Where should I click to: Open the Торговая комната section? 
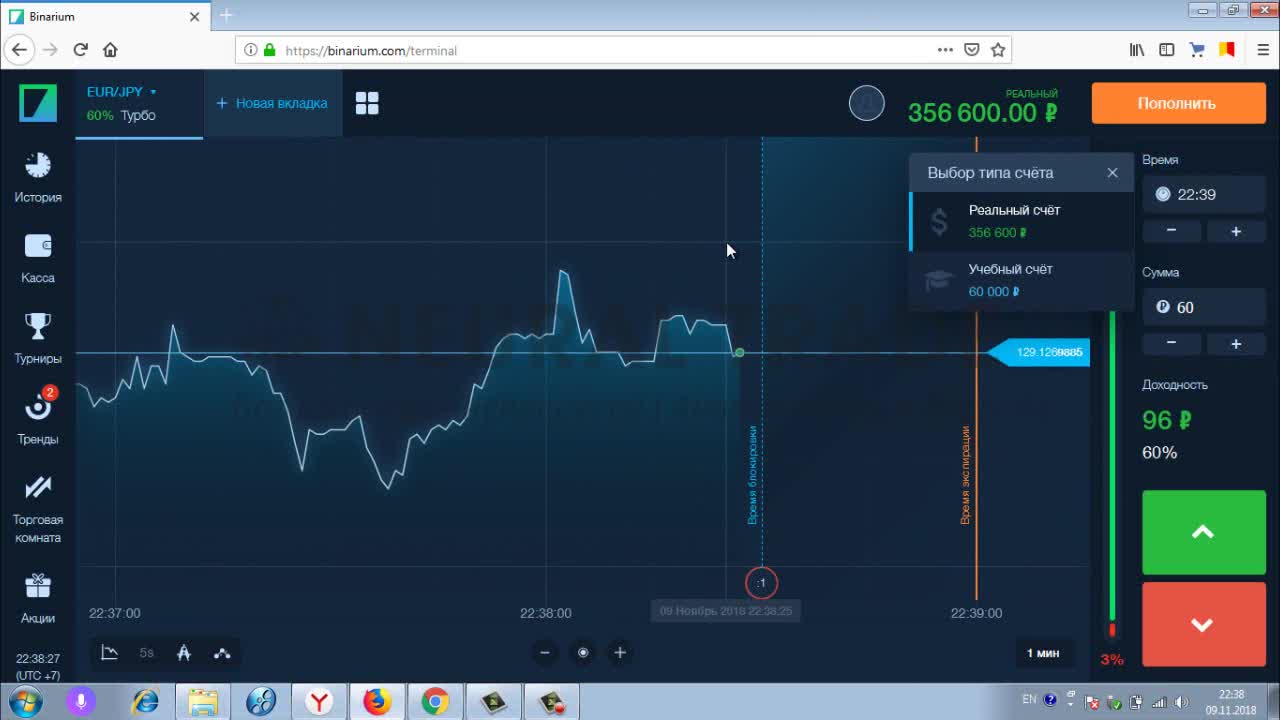point(38,509)
